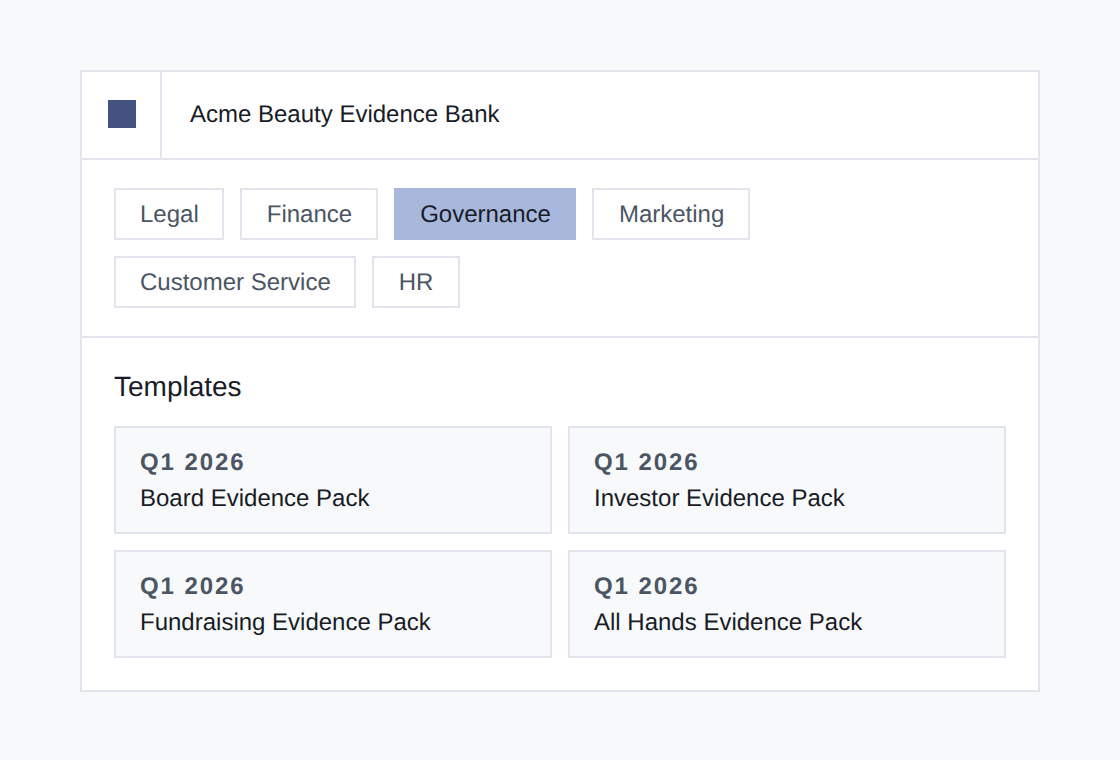Click the Templates section heading

coord(178,387)
